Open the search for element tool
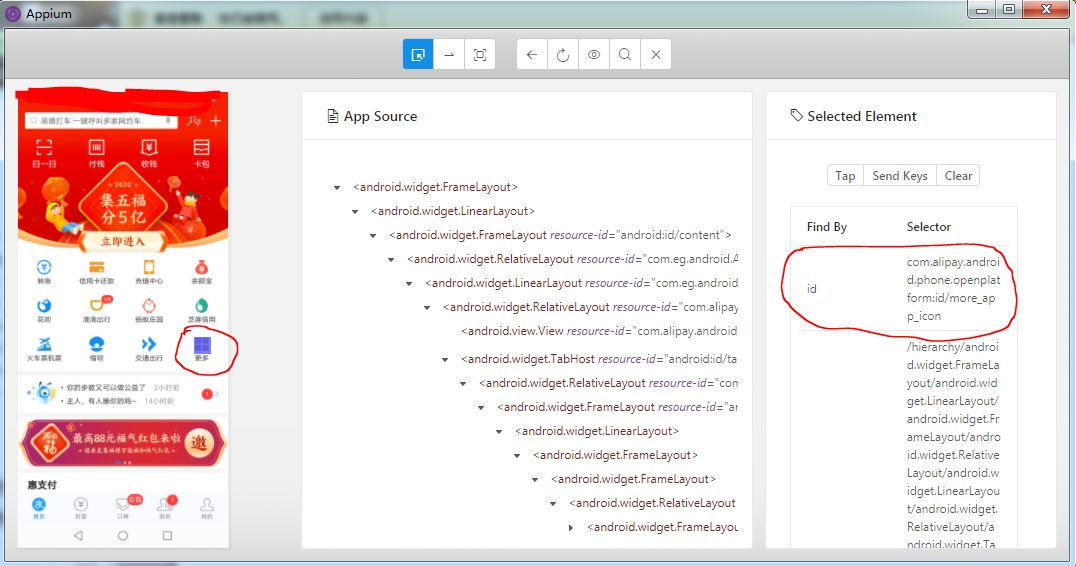Screen dimensions: 1076x566 tap(624, 54)
